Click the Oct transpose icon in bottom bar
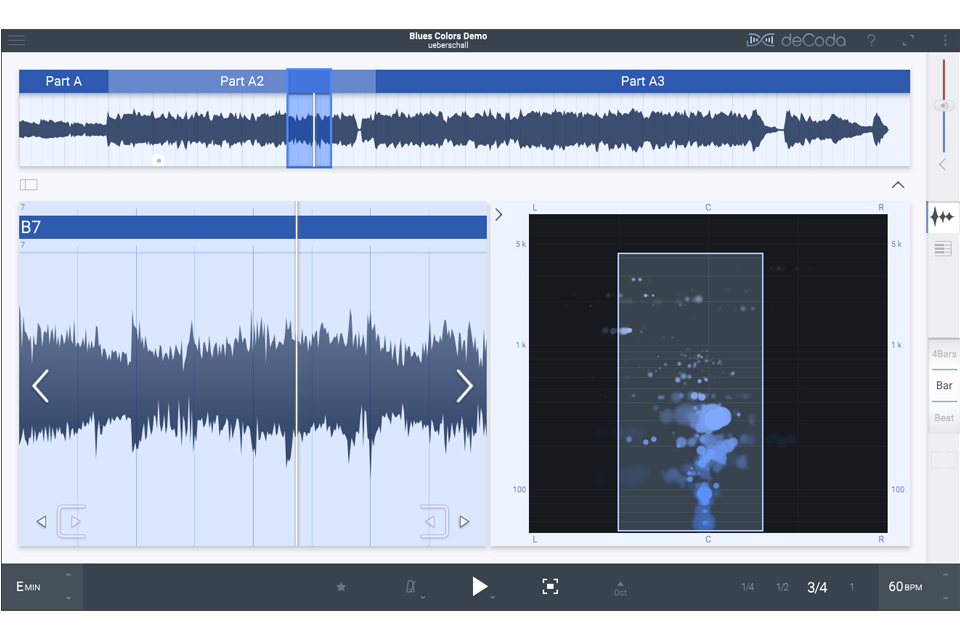960x640 pixels. pyautogui.click(x=621, y=587)
